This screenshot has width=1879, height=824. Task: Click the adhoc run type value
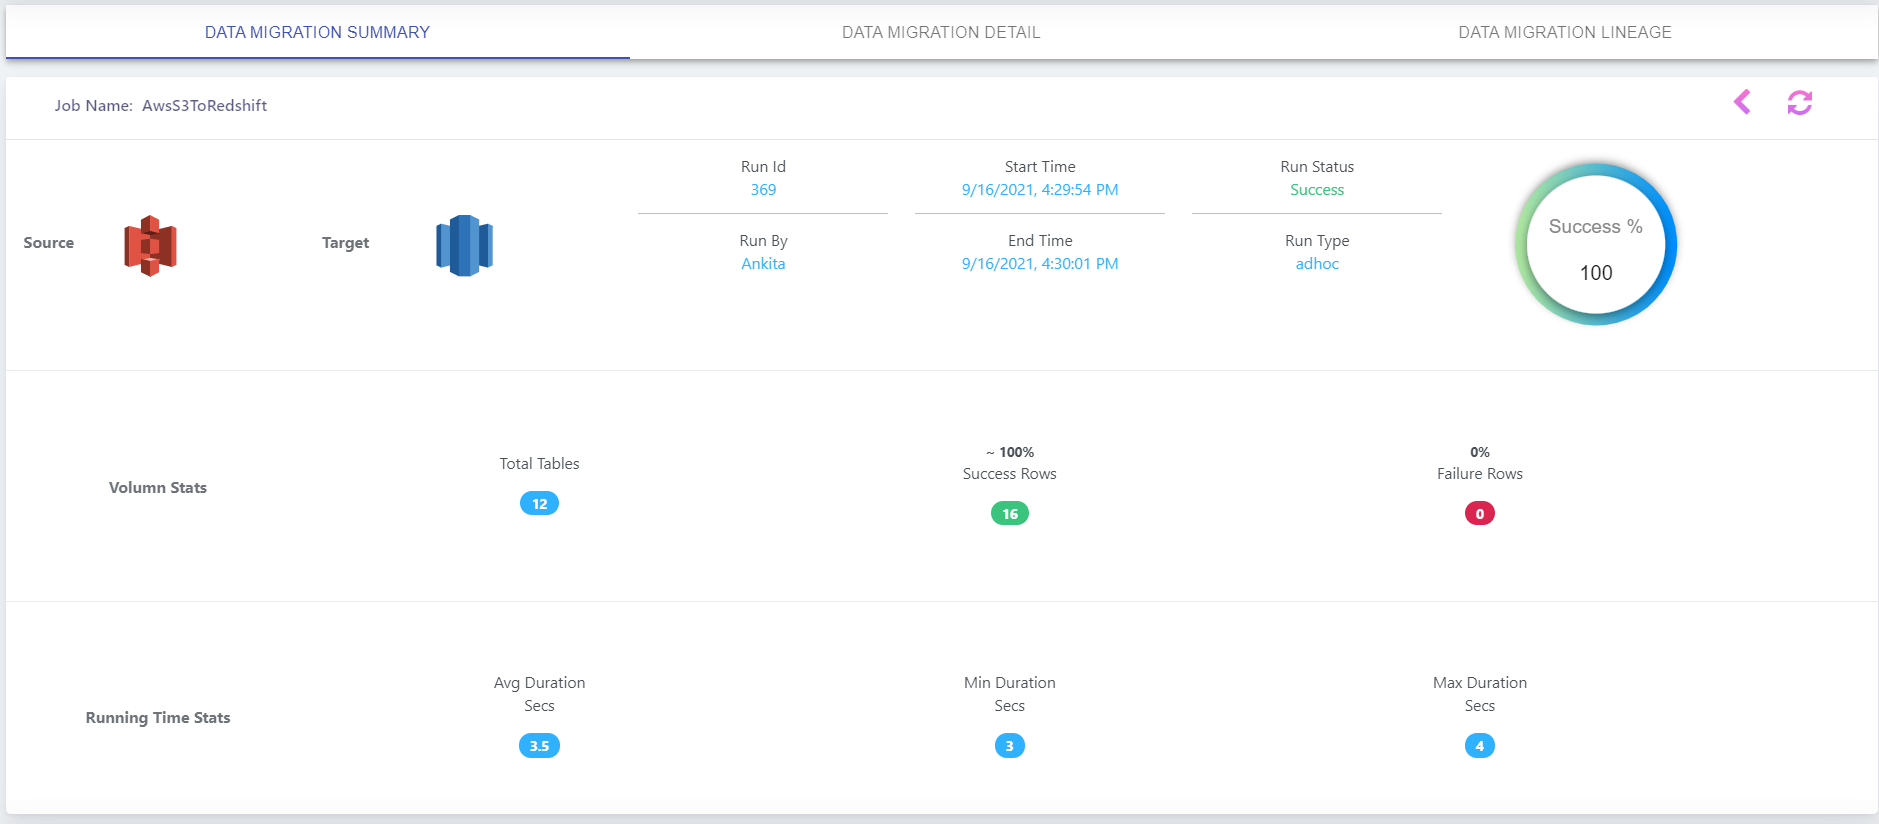tap(1317, 264)
